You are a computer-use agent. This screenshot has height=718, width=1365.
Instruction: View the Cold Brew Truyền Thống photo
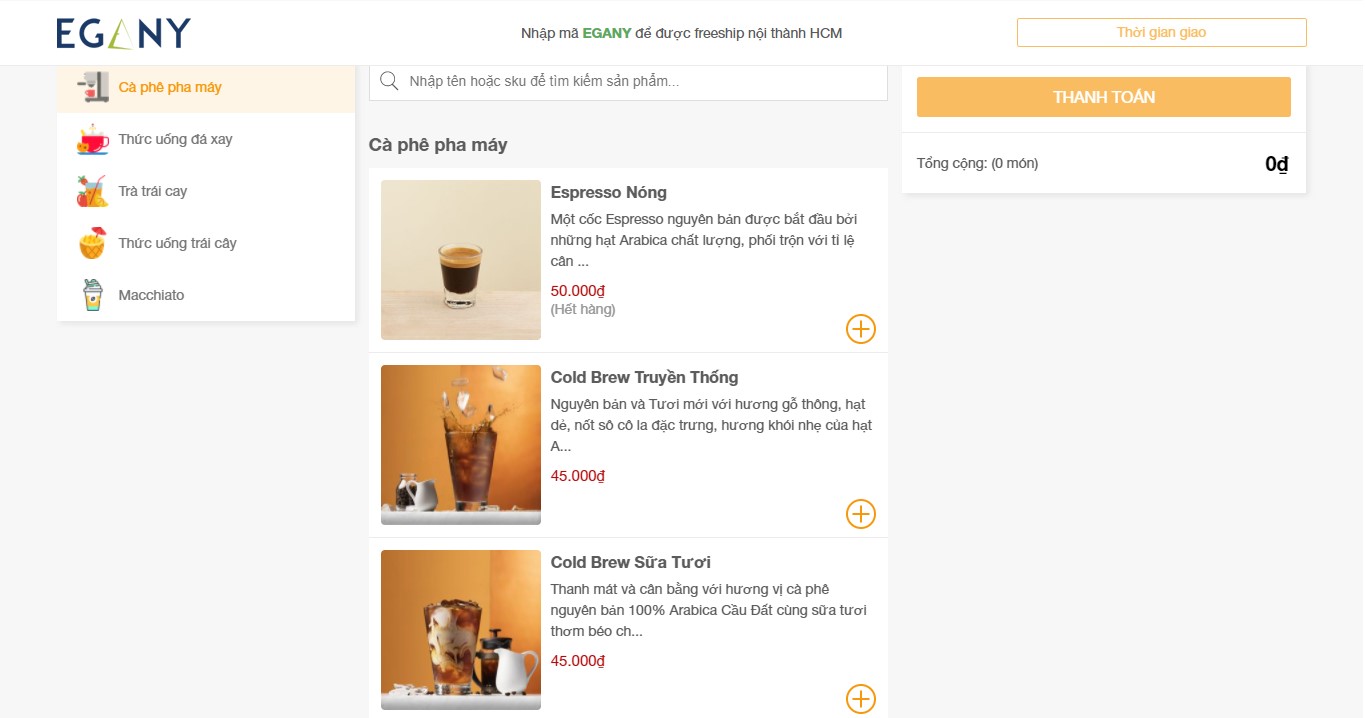click(x=461, y=445)
